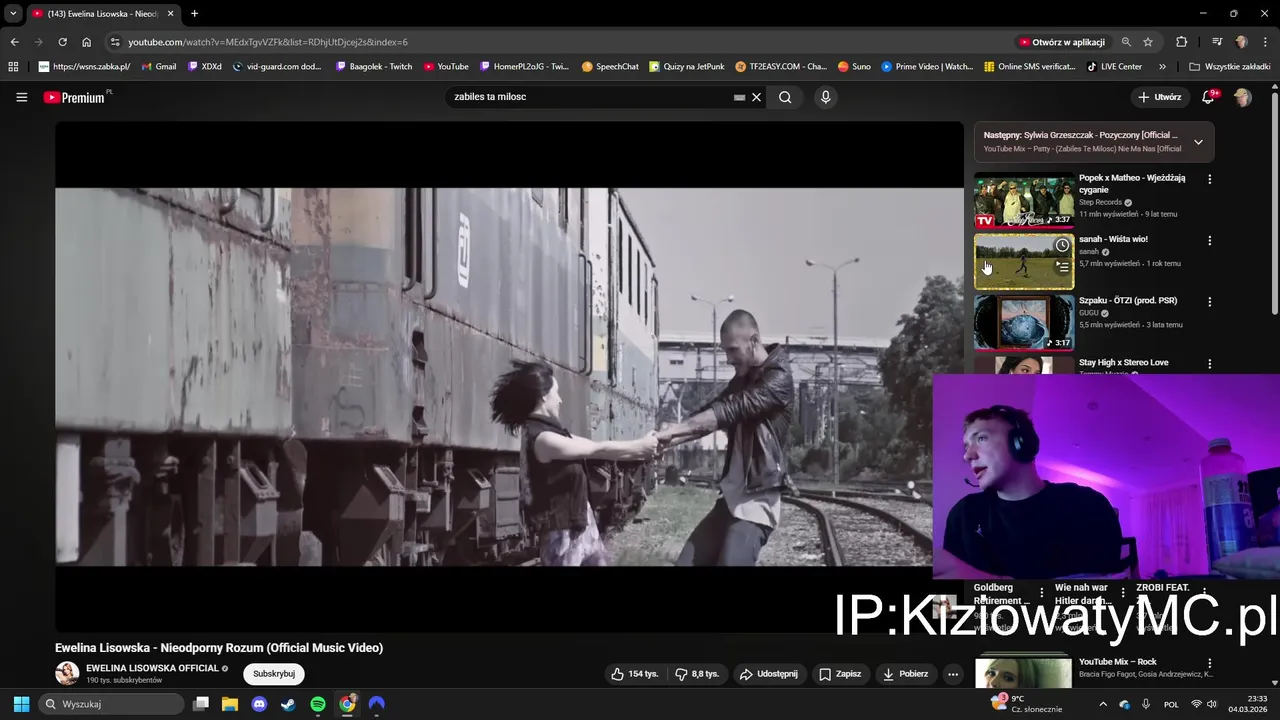Open Chrome tab search dropdown arrow

pyautogui.click(x=13, y=13)
